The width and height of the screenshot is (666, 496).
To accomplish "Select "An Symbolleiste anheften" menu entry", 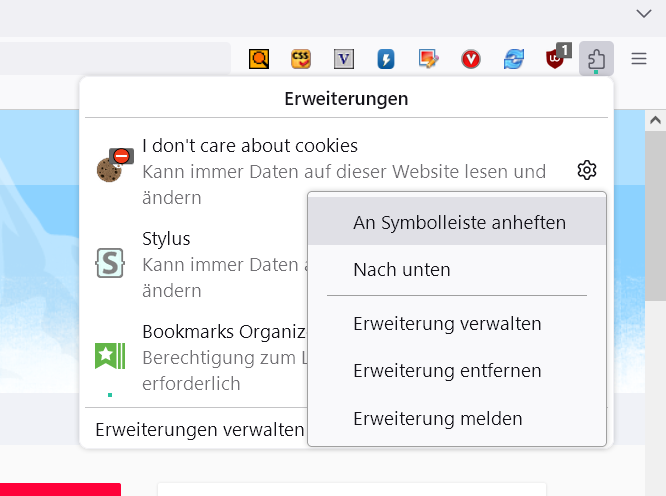I will (x=459, y=222).
